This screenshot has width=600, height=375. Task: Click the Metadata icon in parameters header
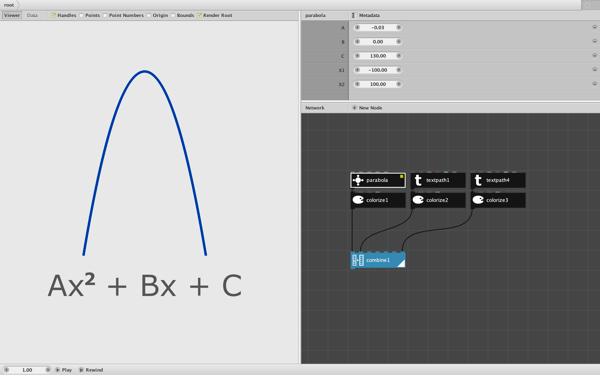[x=353, y=15]
